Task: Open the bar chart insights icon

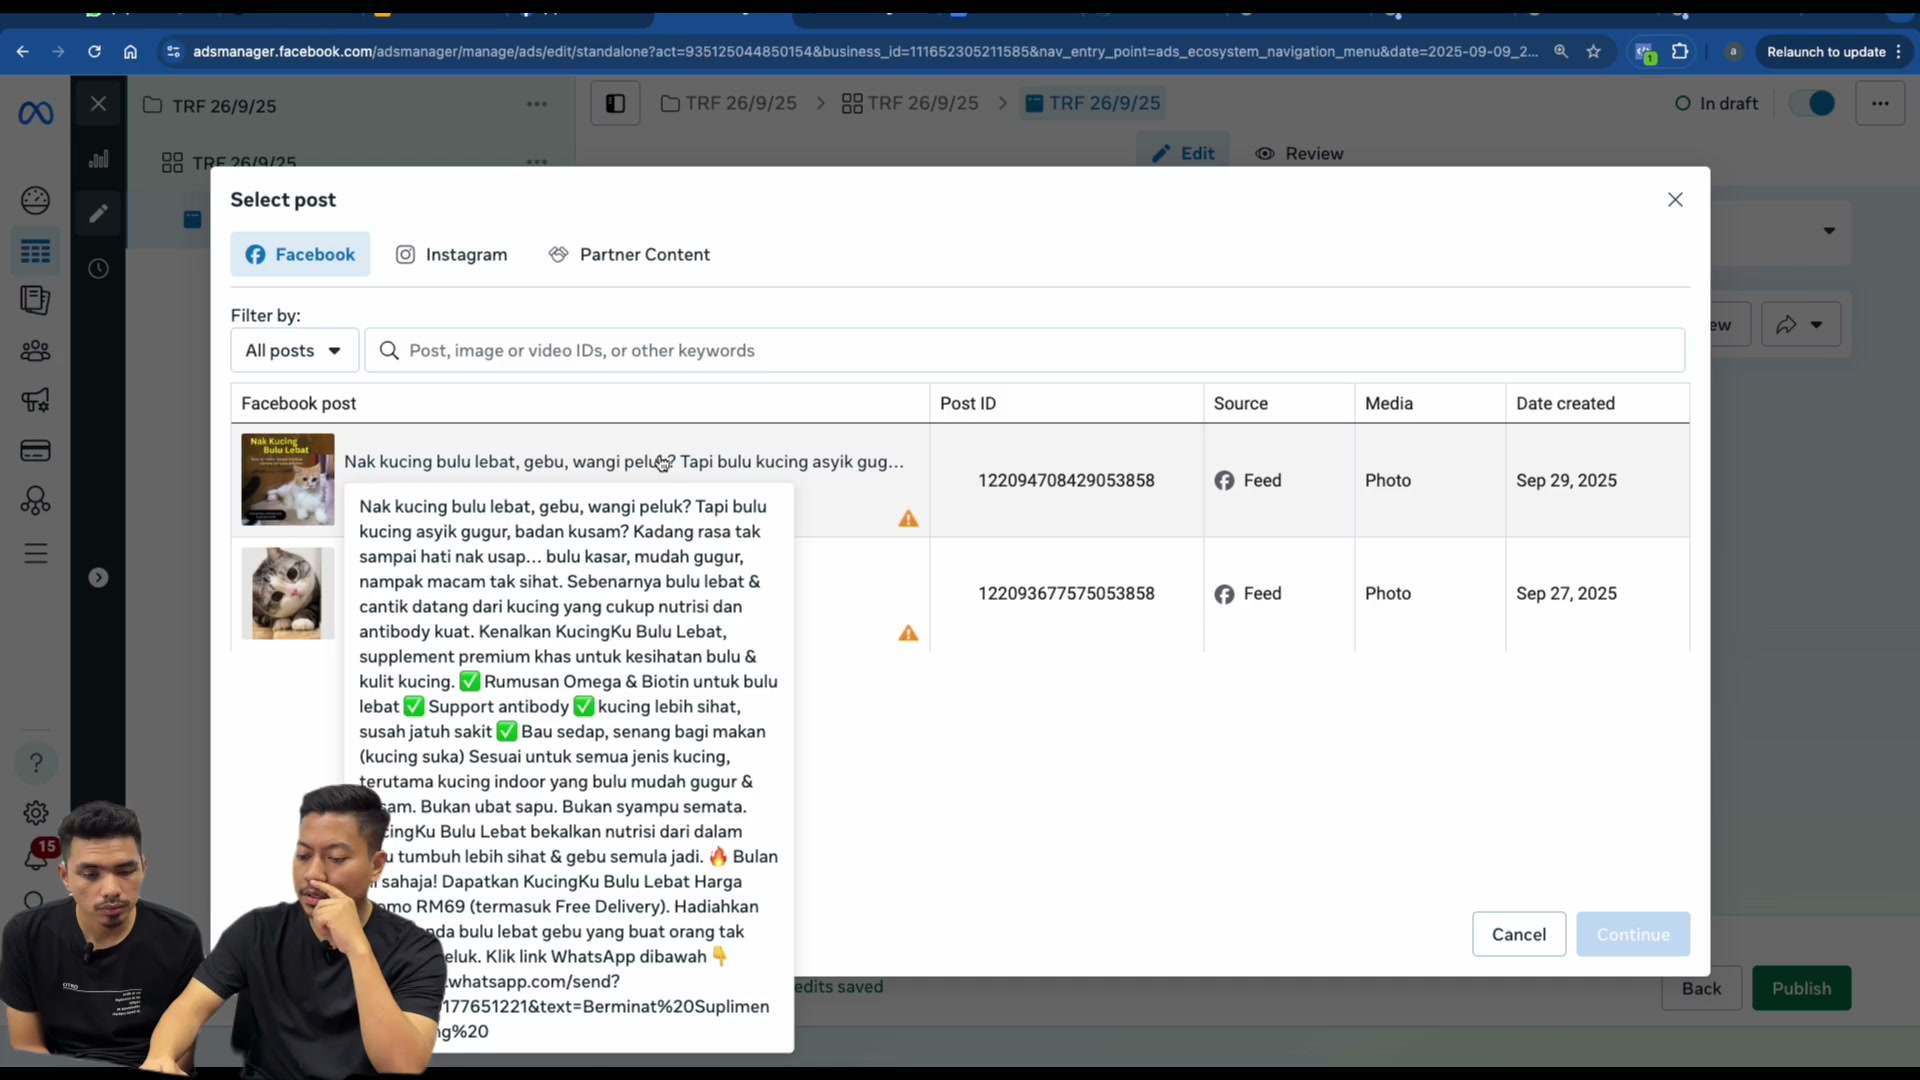Action: click(x=98, y=159)
